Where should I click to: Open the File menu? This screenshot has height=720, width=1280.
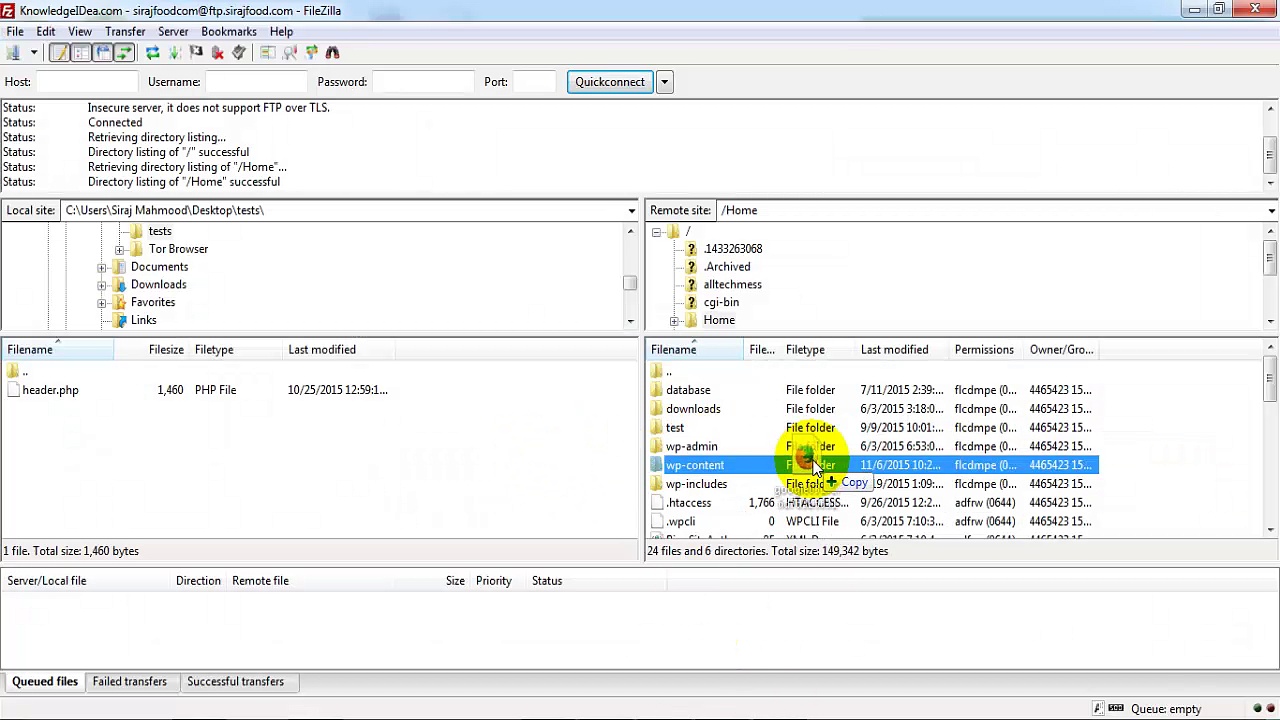coord(15,31)
